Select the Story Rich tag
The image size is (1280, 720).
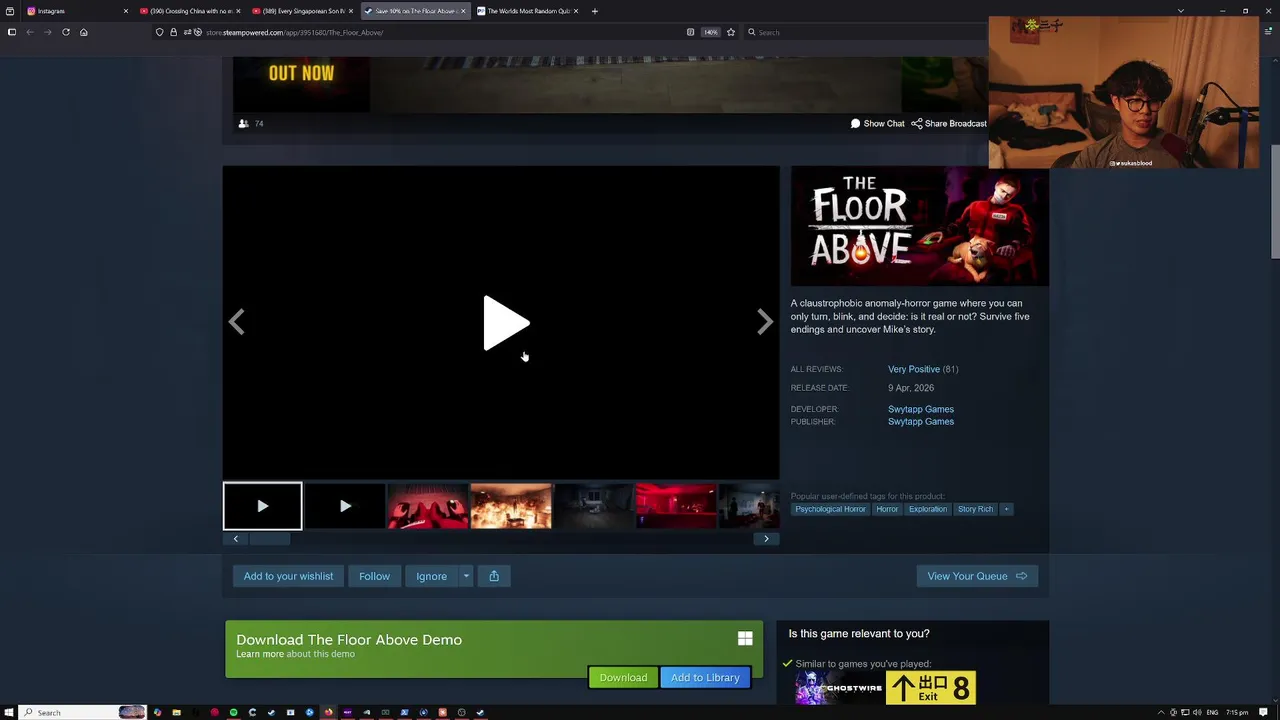975,509
